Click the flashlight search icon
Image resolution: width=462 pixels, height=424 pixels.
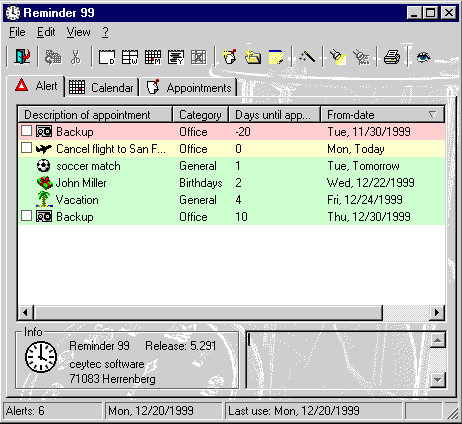coord(338,57)
